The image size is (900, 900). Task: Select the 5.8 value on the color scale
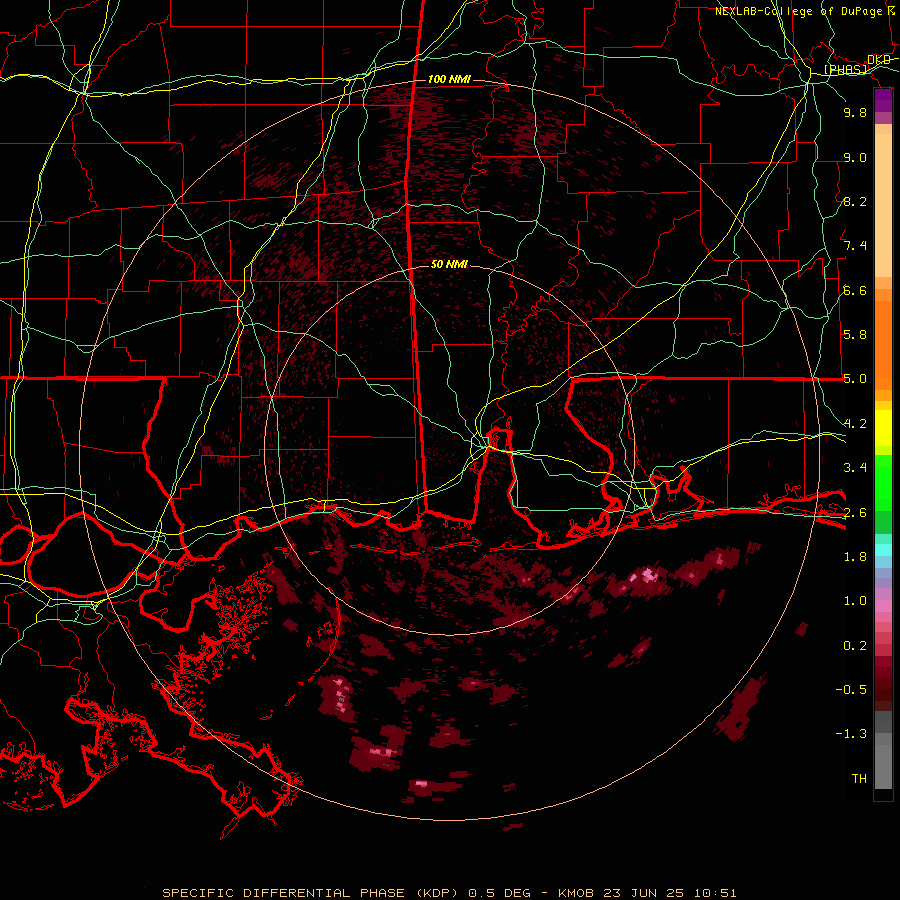coord(855,335)
